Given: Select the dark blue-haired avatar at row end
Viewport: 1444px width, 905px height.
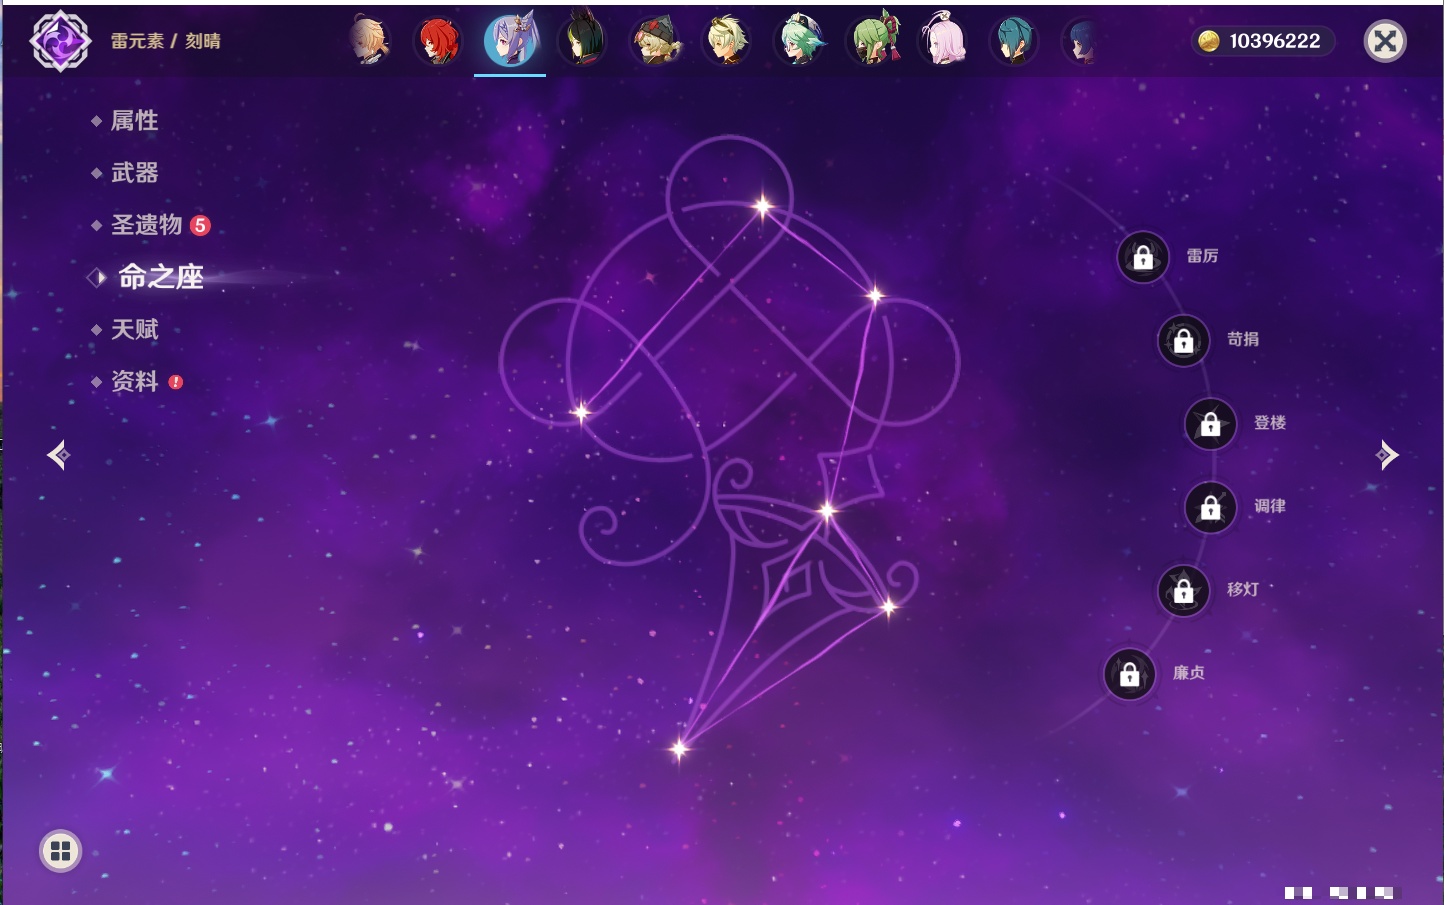Looking at the screenshot, I should pos(1081,41).
